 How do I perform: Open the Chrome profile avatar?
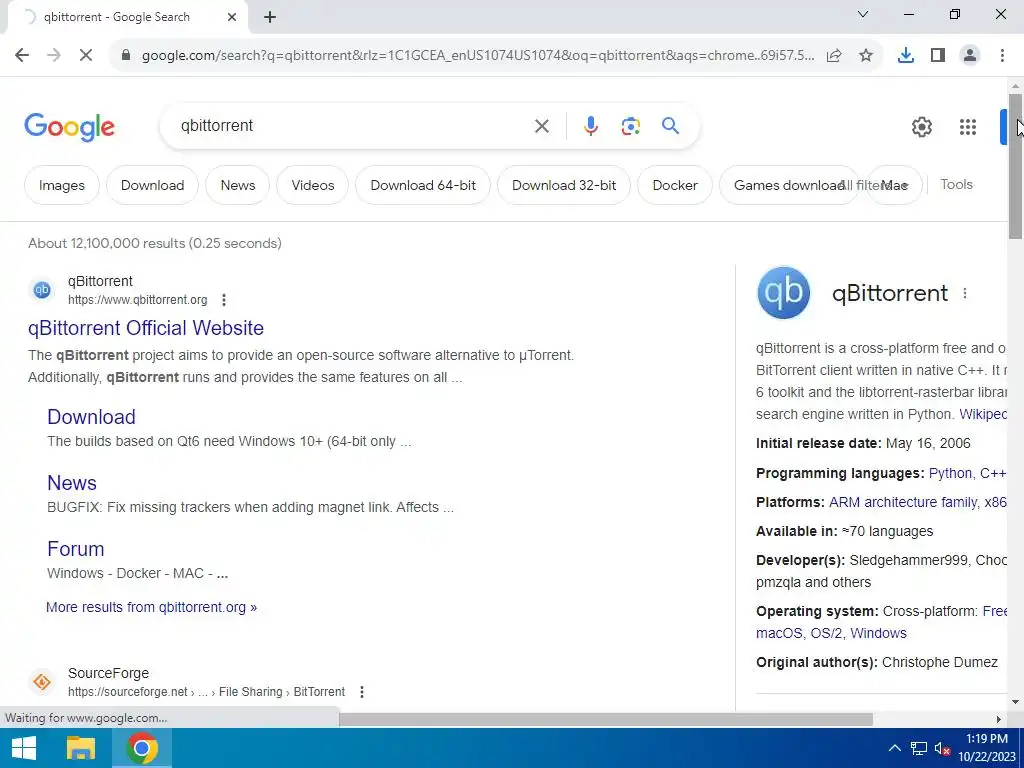pyautogui.click(x=970, y=56)
